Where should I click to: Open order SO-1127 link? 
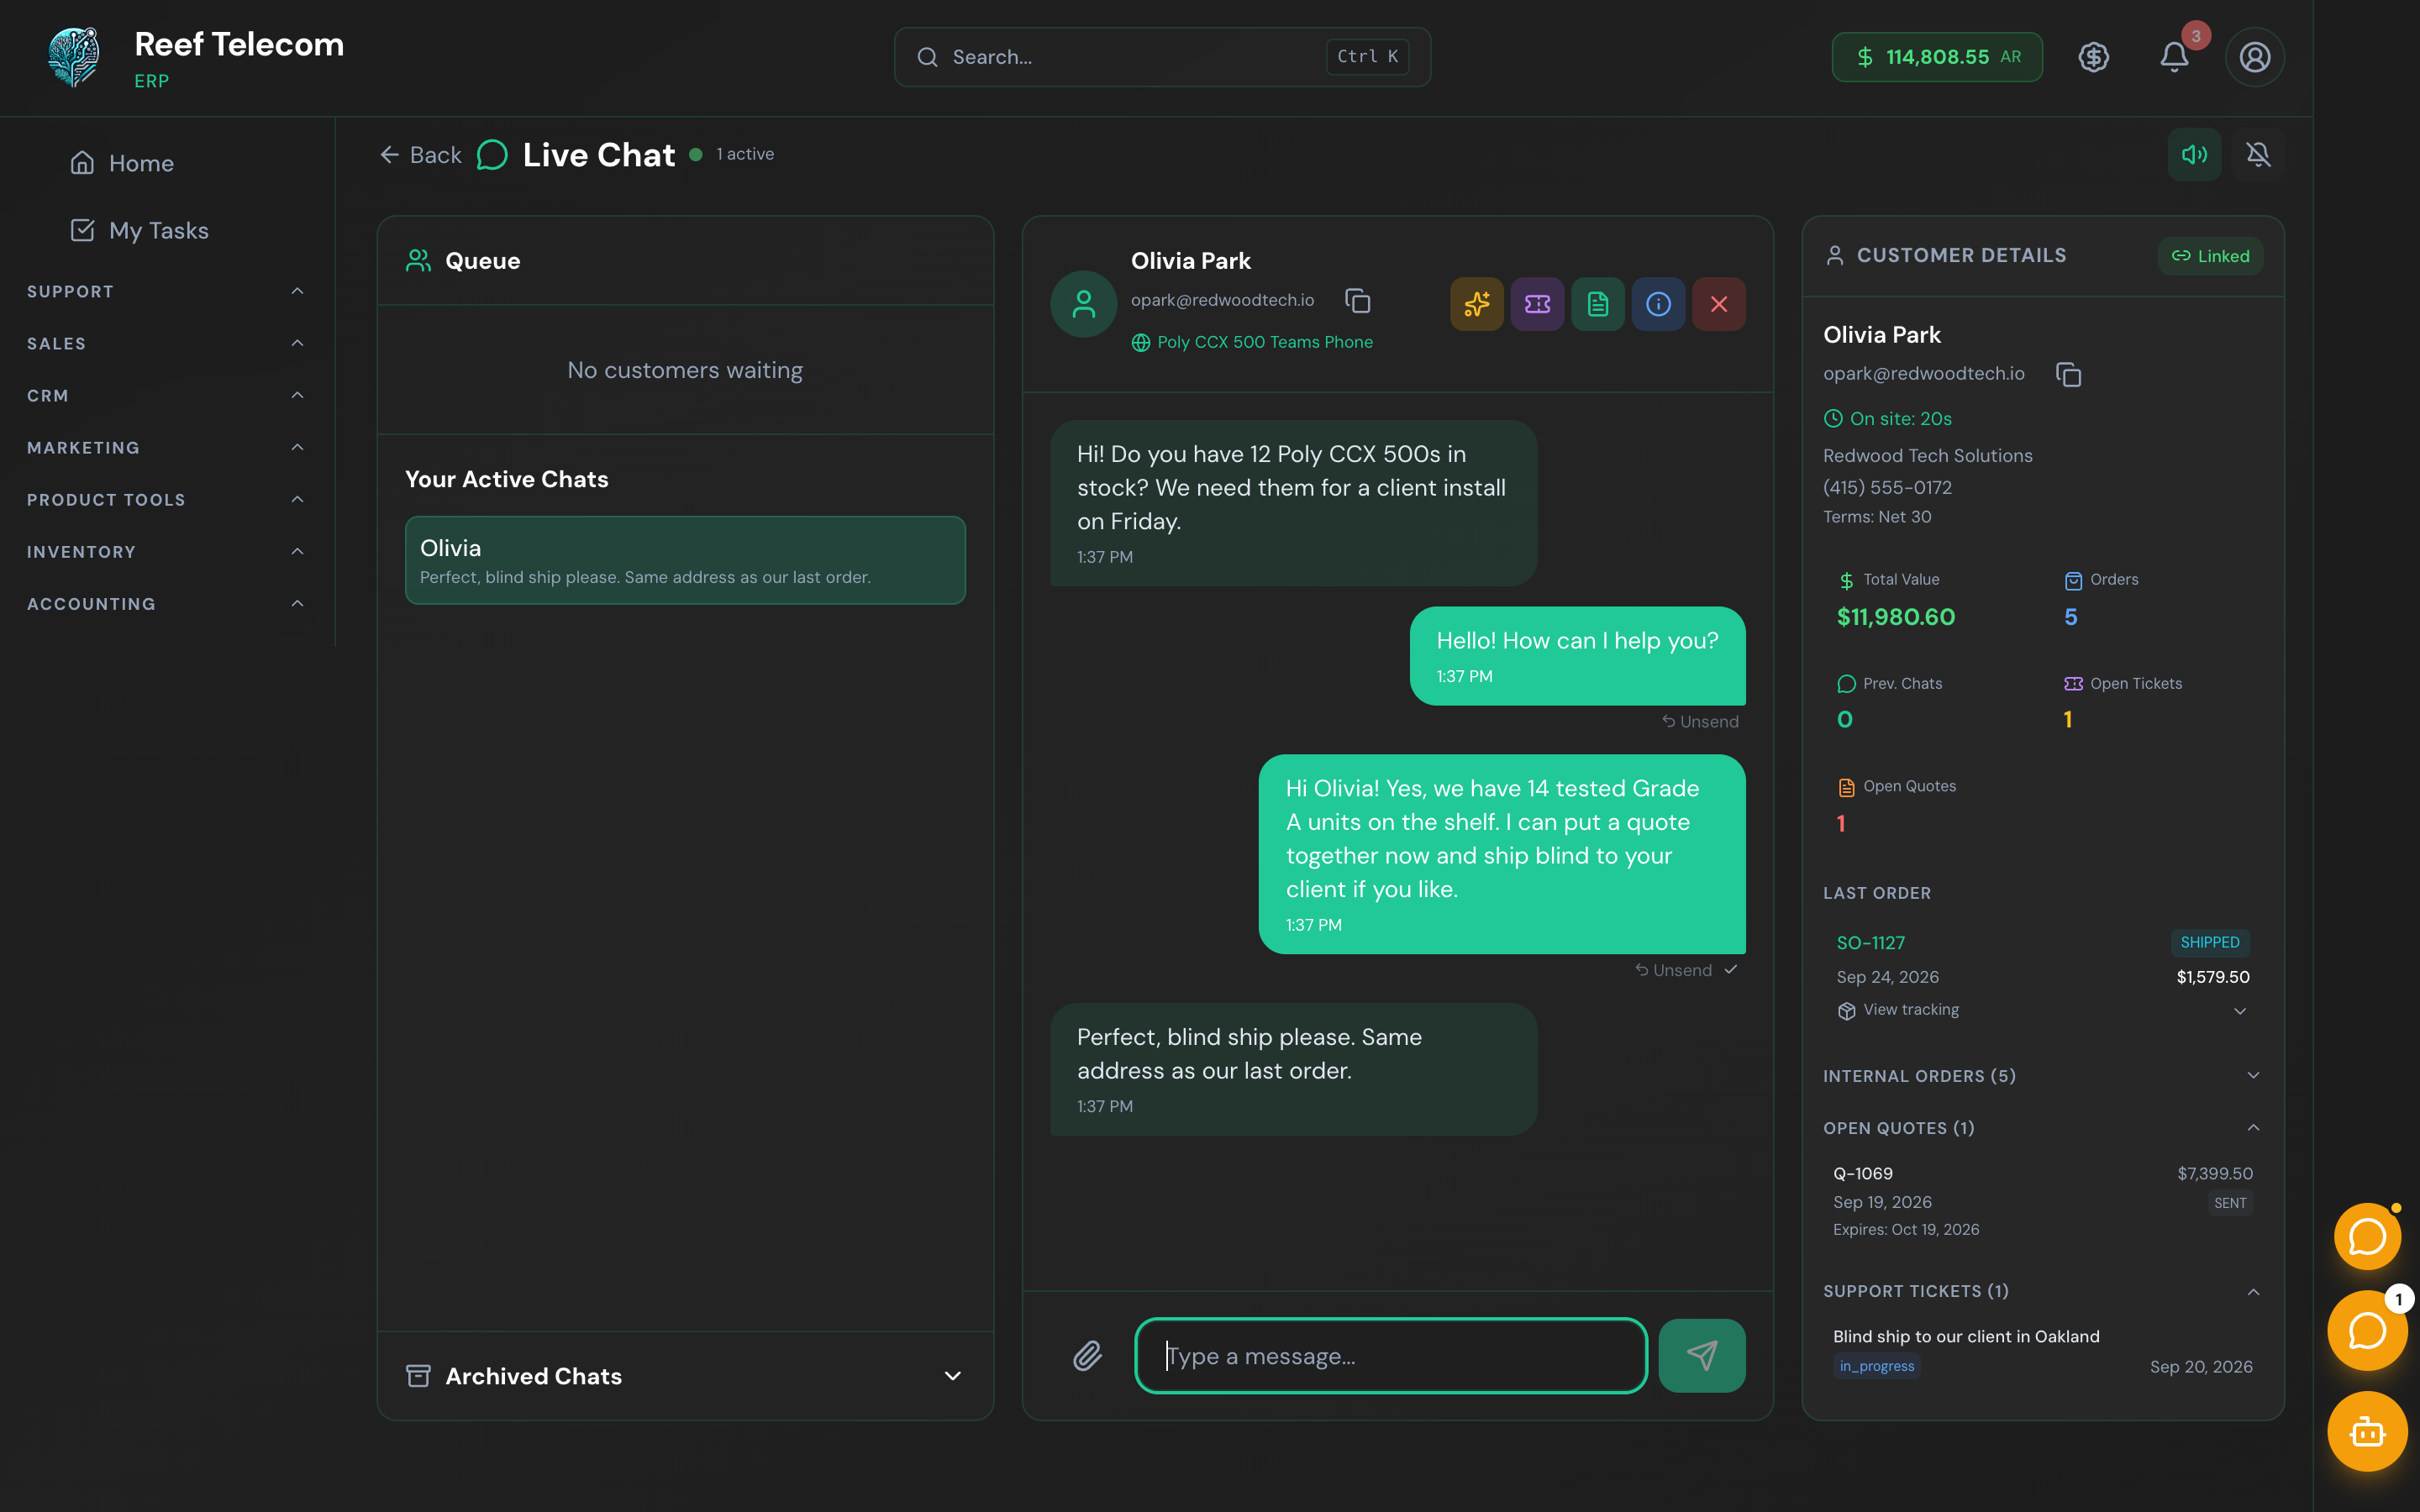tap(1870, 943)
